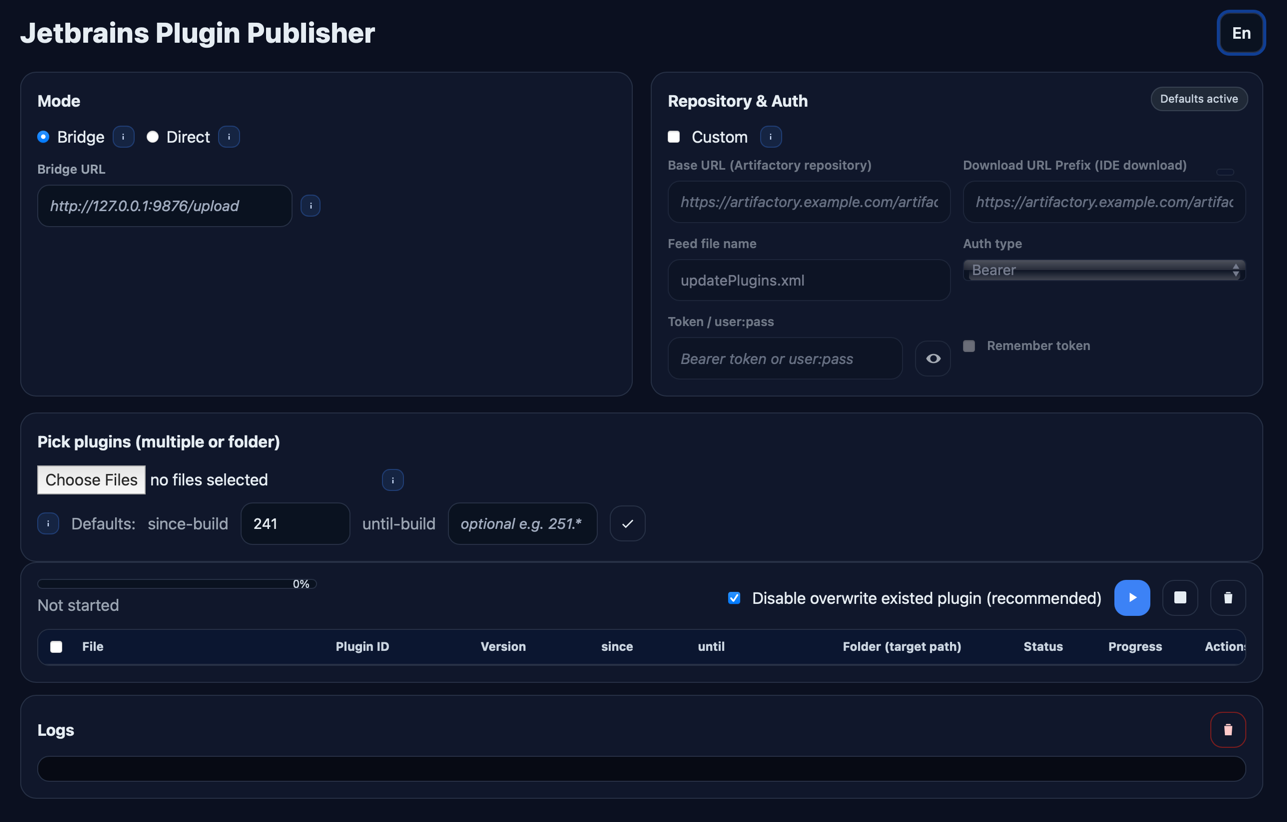Screen dimensions: 1287x822
Task: Click the Version column header
Action: pyautogui.click(x=503, y=647)
